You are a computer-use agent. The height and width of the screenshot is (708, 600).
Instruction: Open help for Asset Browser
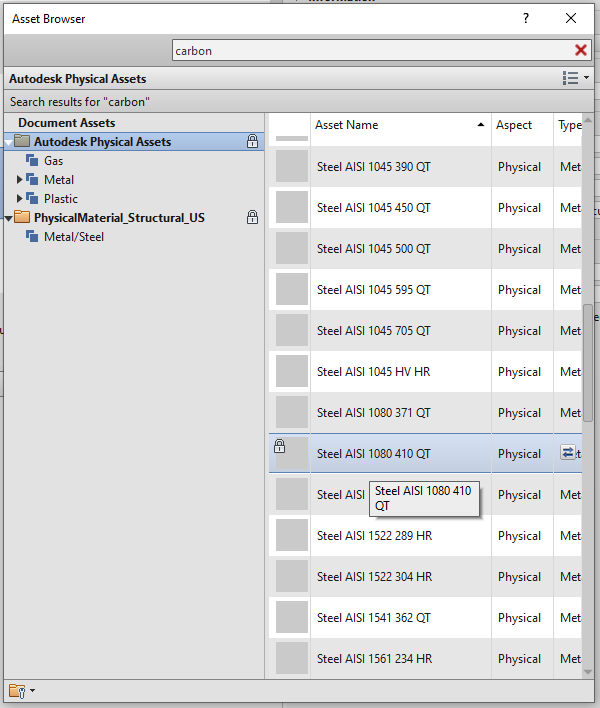[526, 19]
